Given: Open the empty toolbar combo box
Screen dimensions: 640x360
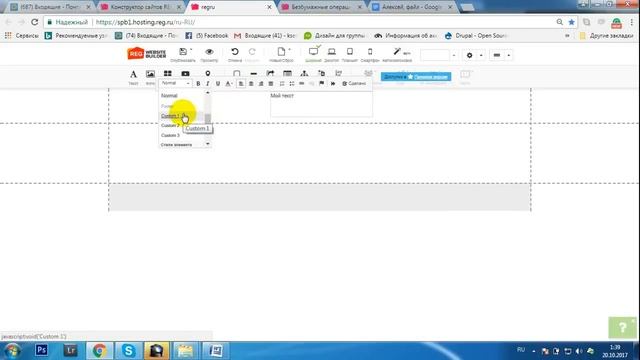Looking at the screenshot, I should click(438, 55).
